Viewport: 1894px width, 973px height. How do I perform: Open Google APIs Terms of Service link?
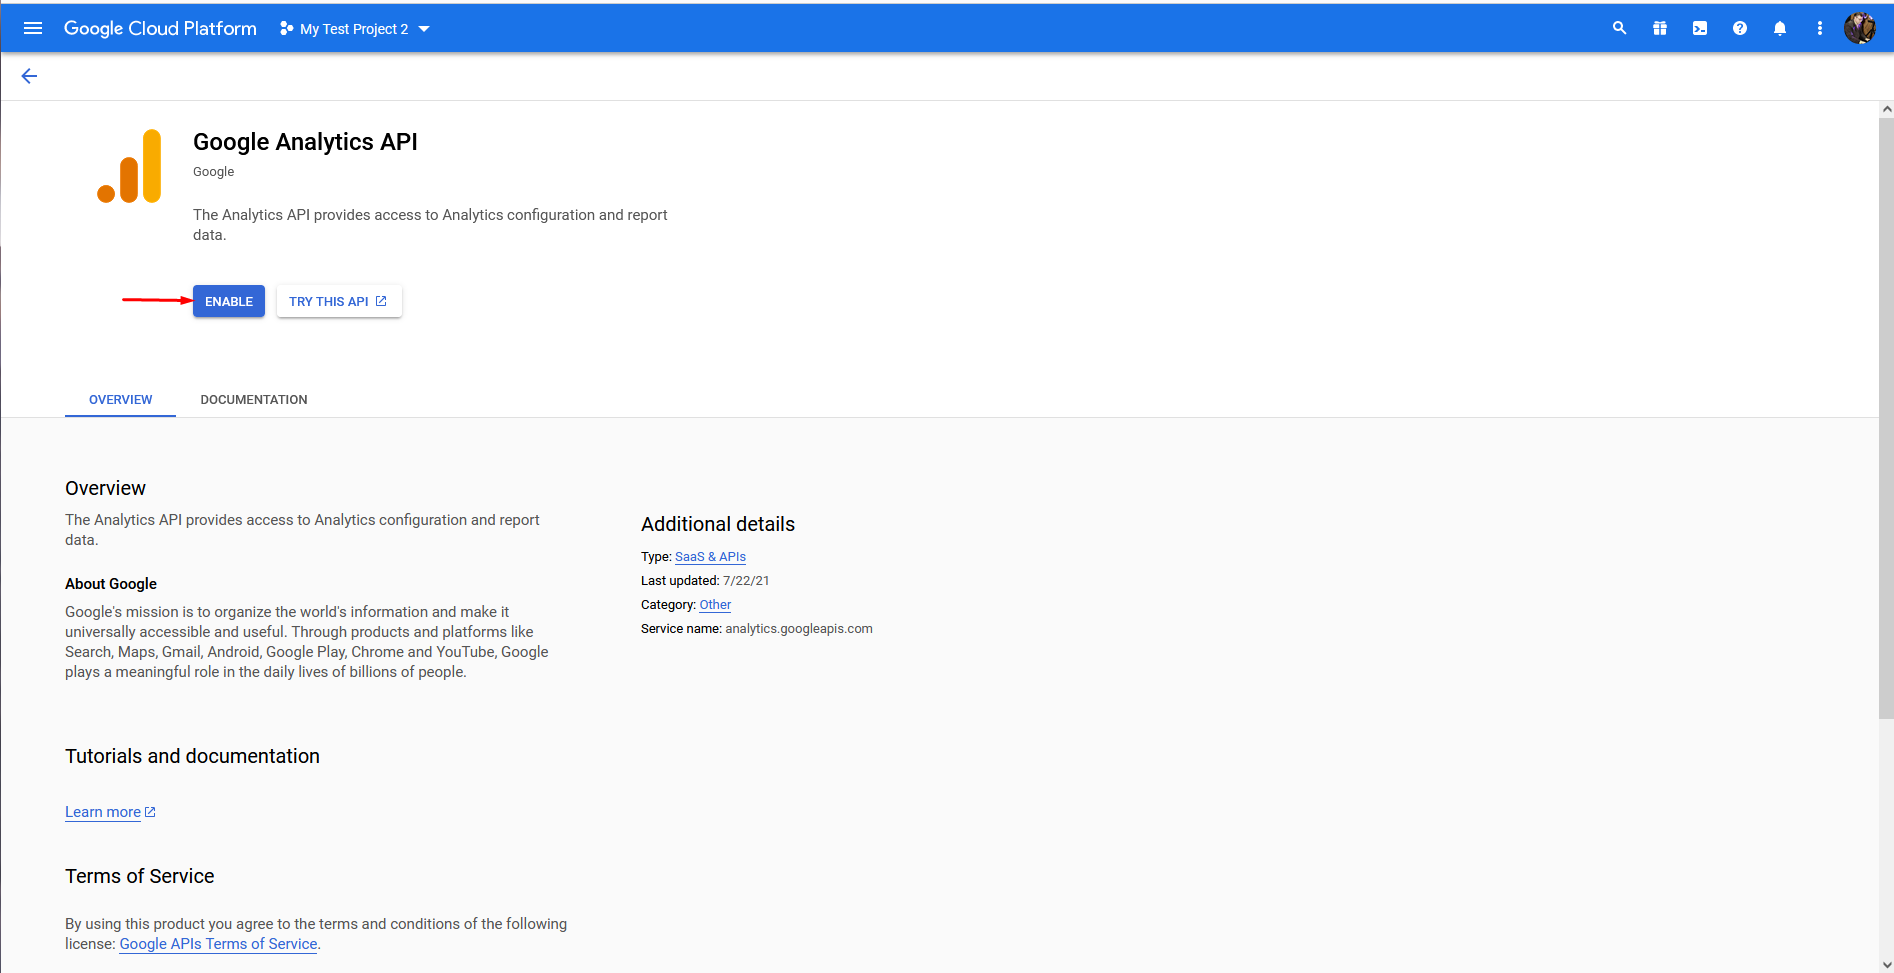coord(218,944)
